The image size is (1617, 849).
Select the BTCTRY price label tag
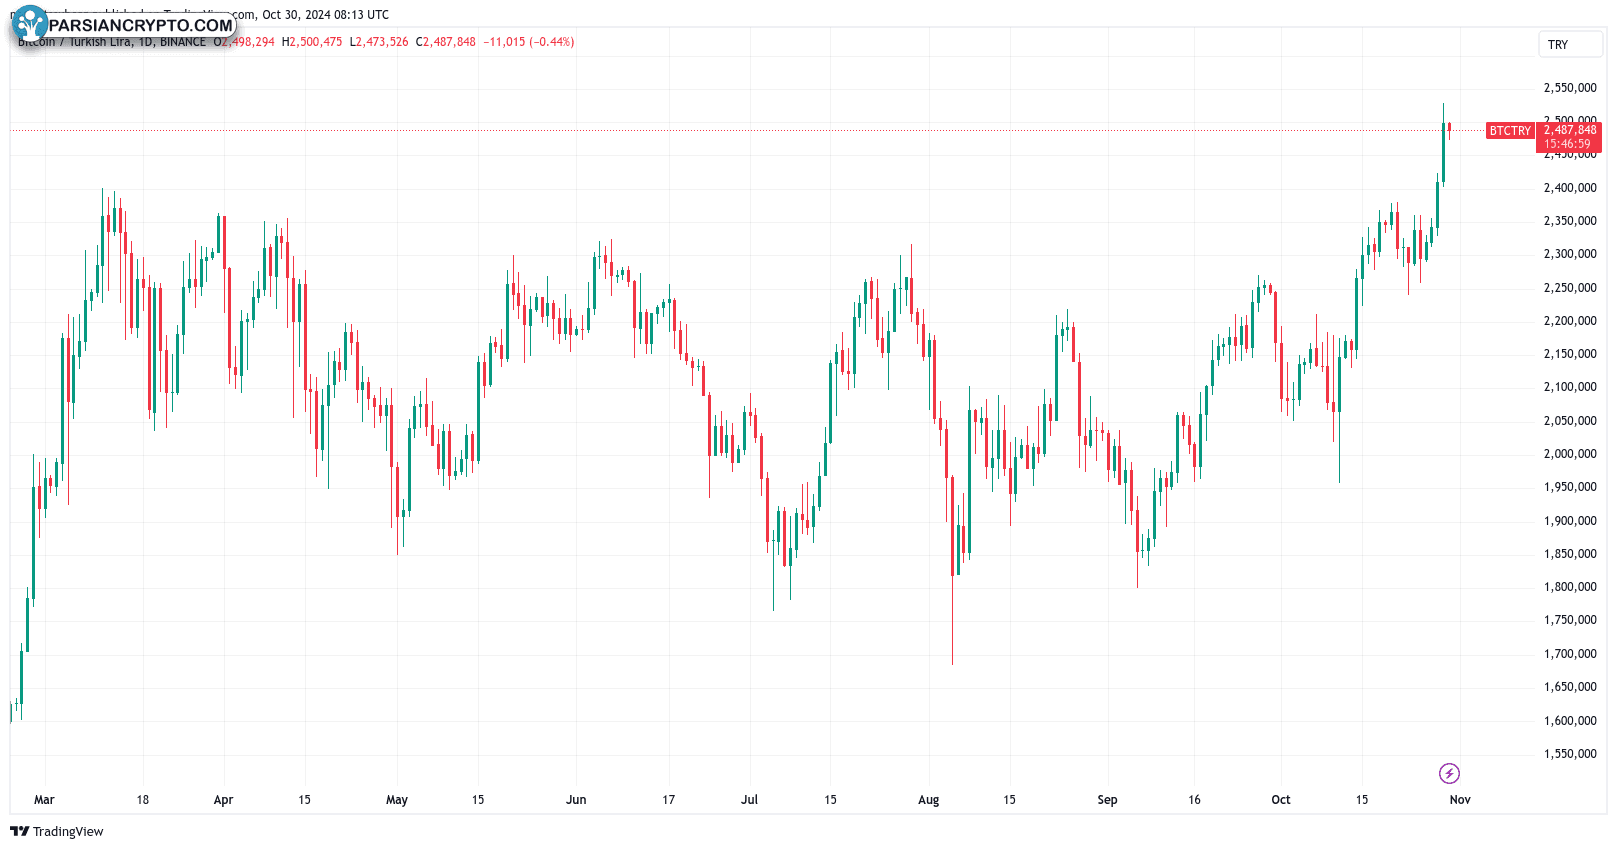coord(1510,131)
